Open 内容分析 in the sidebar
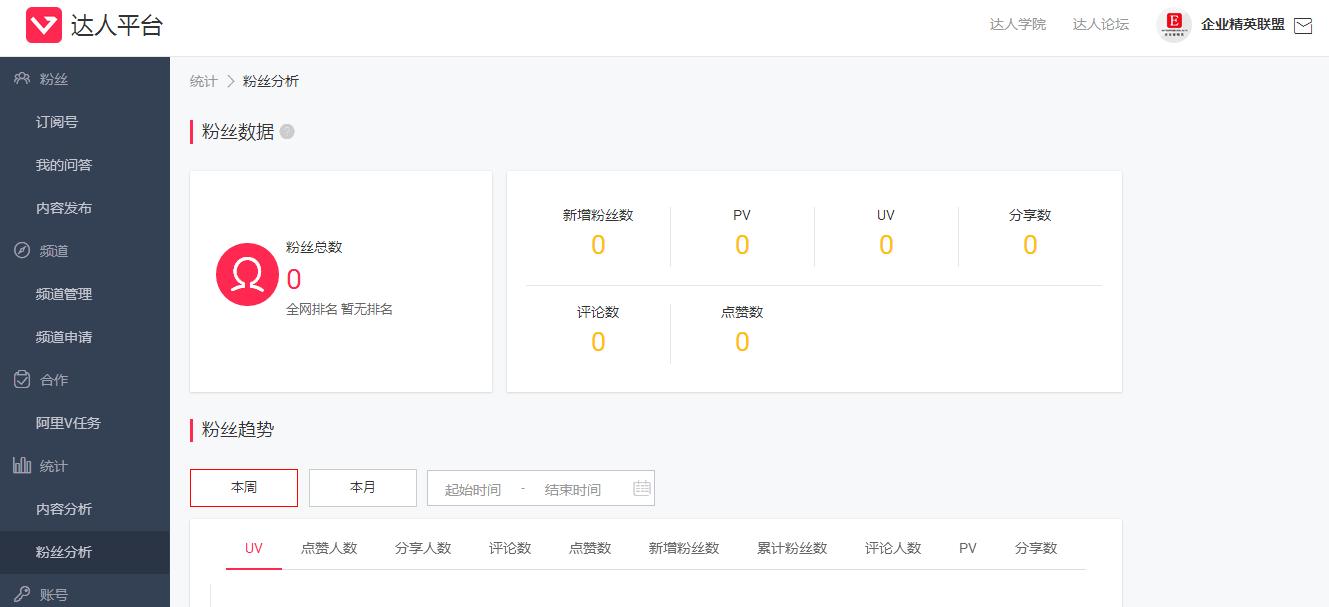This screenshot has width=1329, height=607. pyautogui.click(x=62, y=508)
